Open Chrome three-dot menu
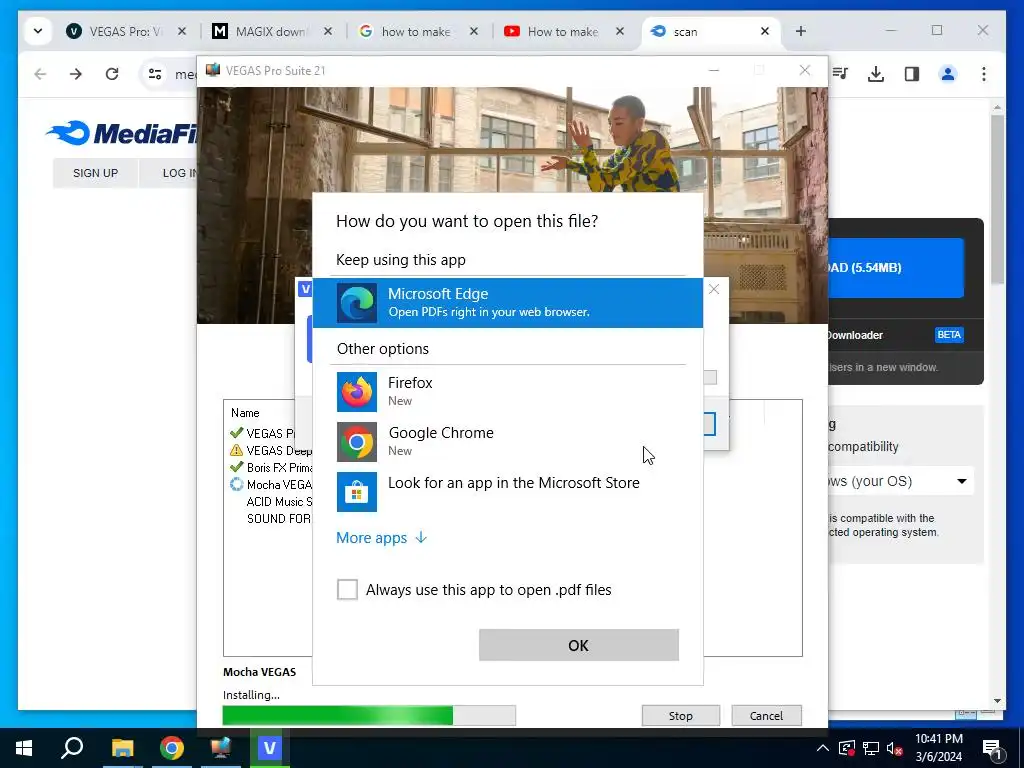The width and height of the screenshot is (1024, 768). pos(984,74)
